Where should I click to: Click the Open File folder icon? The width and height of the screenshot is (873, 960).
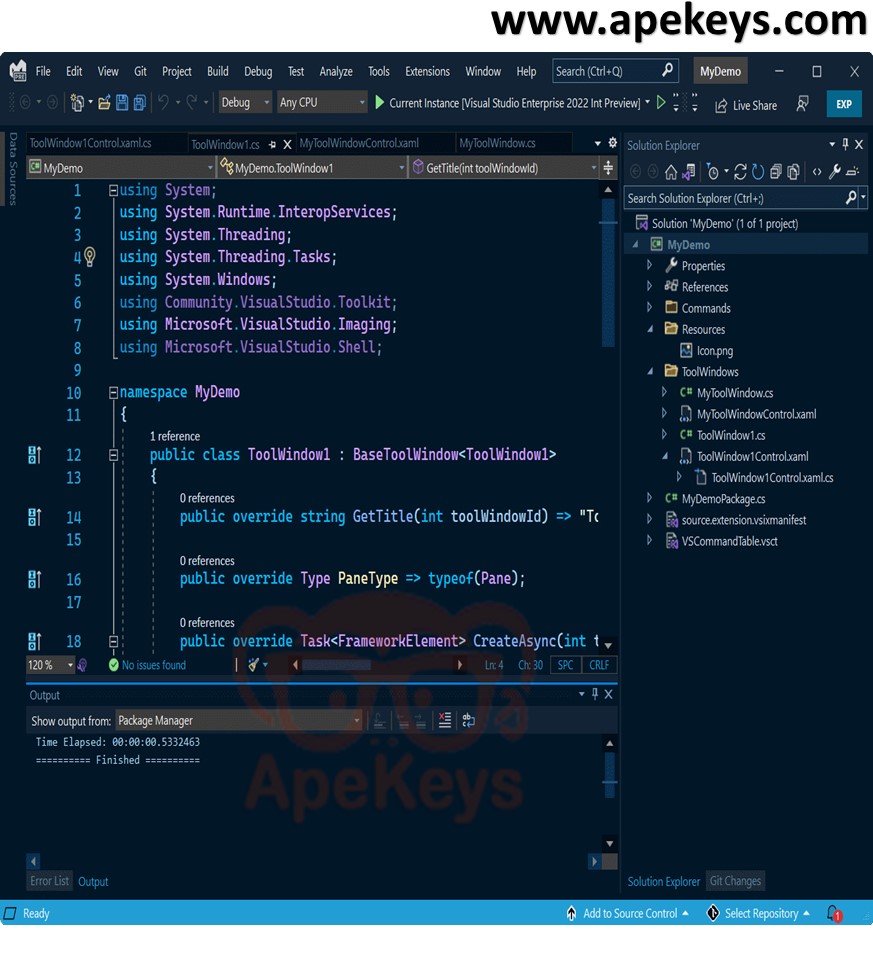click(105, 103)
